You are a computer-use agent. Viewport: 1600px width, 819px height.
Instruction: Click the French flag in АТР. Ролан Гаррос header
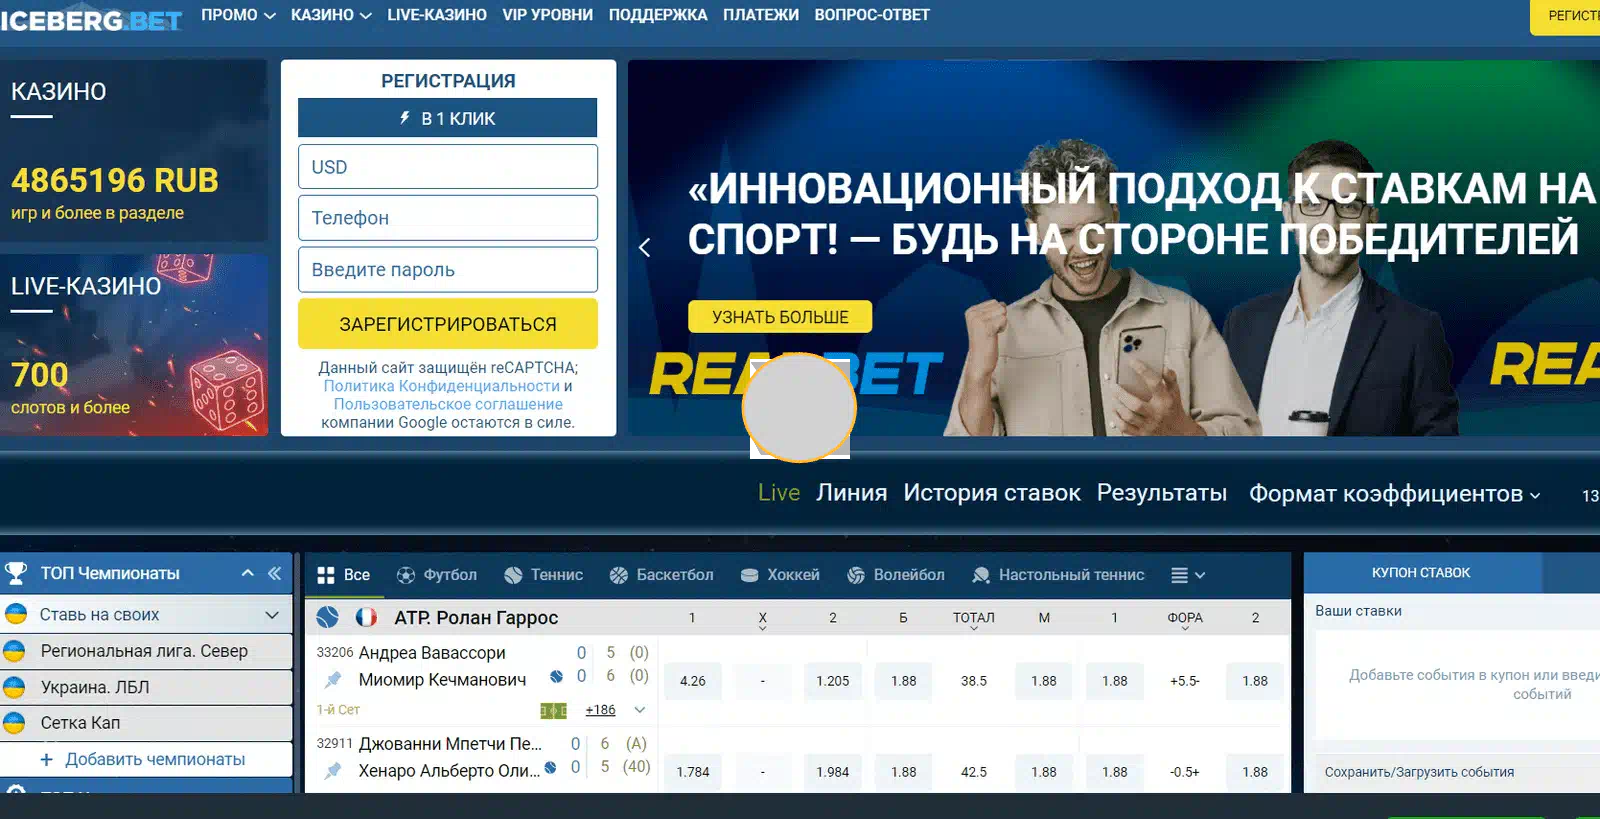click(366, 617)
